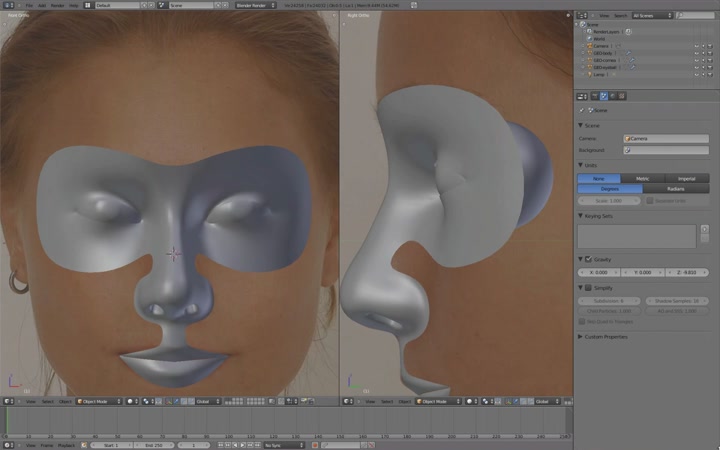Select Metric units option

pos(642,179)
